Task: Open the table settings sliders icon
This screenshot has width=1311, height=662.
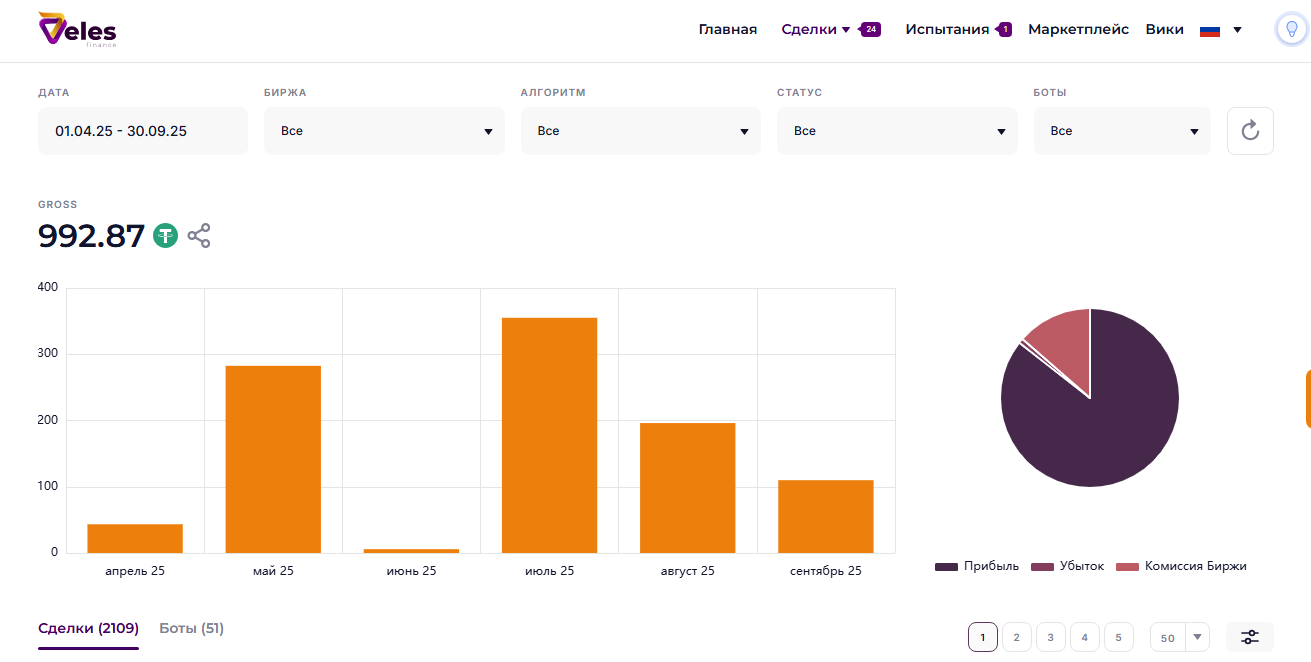Action: [x=1249, y=637]
